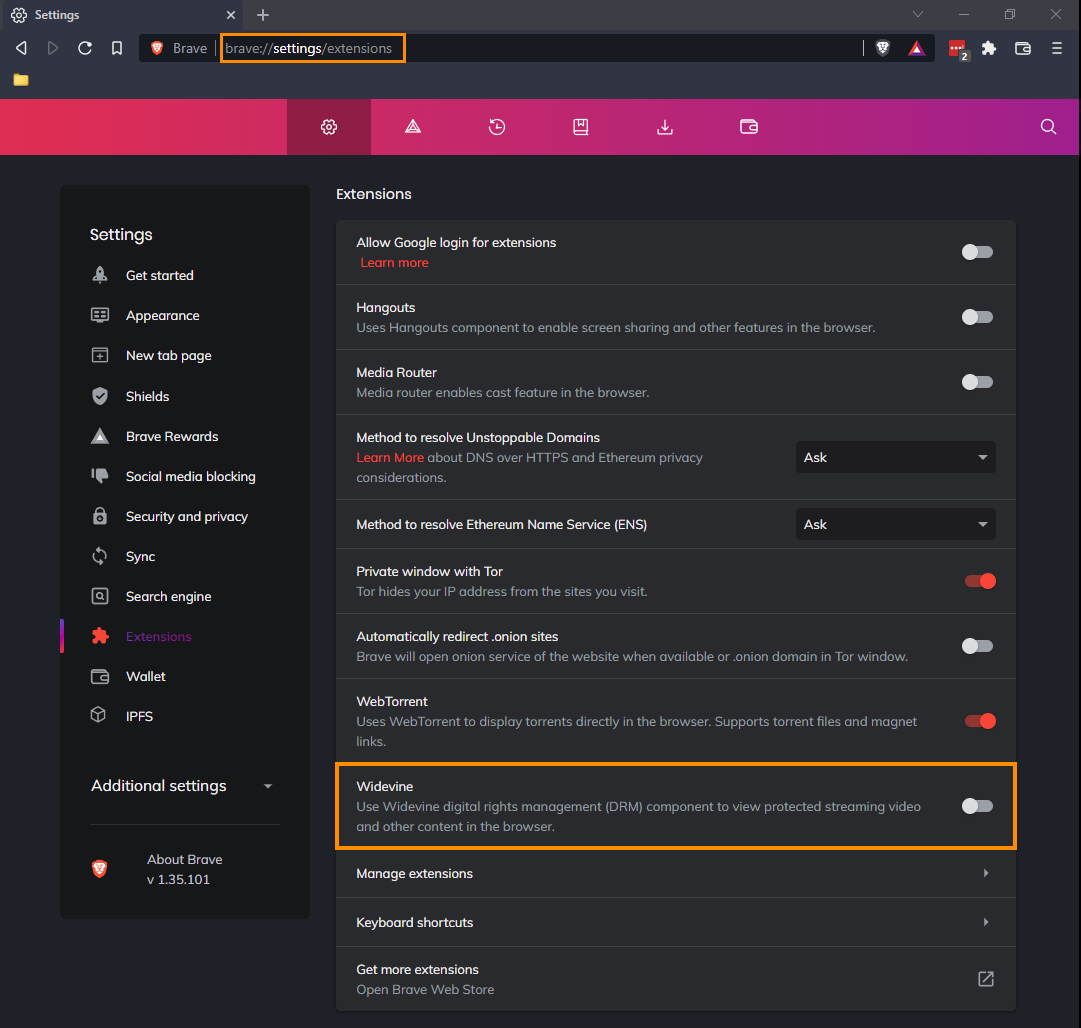Turn off the WebTorrent toggle
This screenshot has width=1081, height=1028.
980,721
